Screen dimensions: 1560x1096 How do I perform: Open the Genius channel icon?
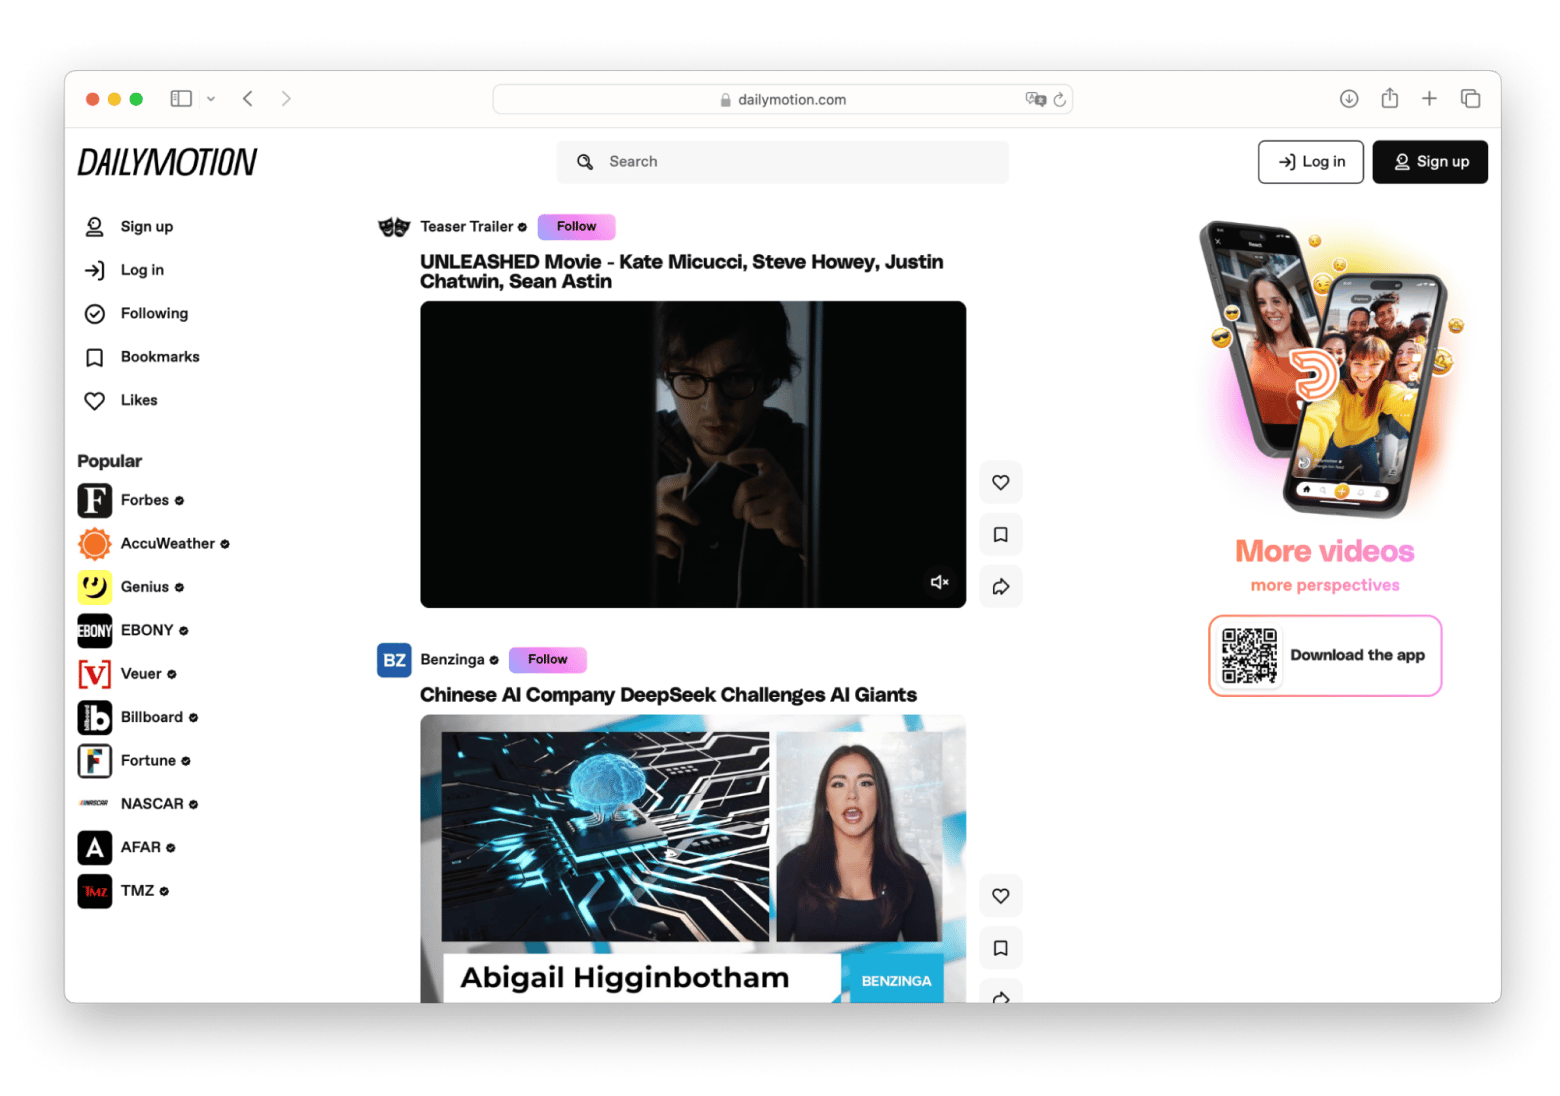click(94, 587)
